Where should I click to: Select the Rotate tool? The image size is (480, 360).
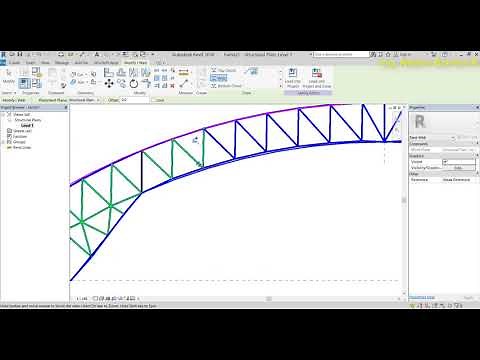(x=134, y=84)
